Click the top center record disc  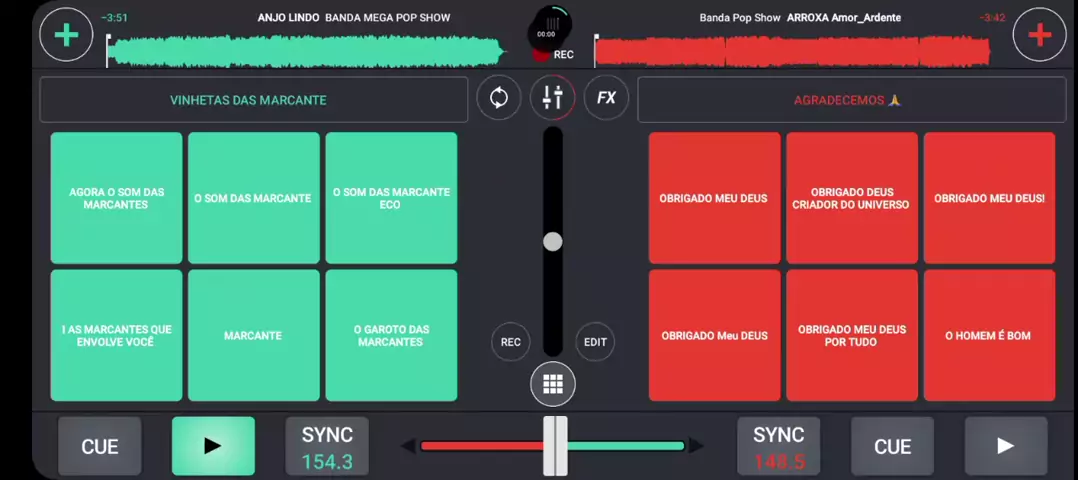[x=548, y=32]
